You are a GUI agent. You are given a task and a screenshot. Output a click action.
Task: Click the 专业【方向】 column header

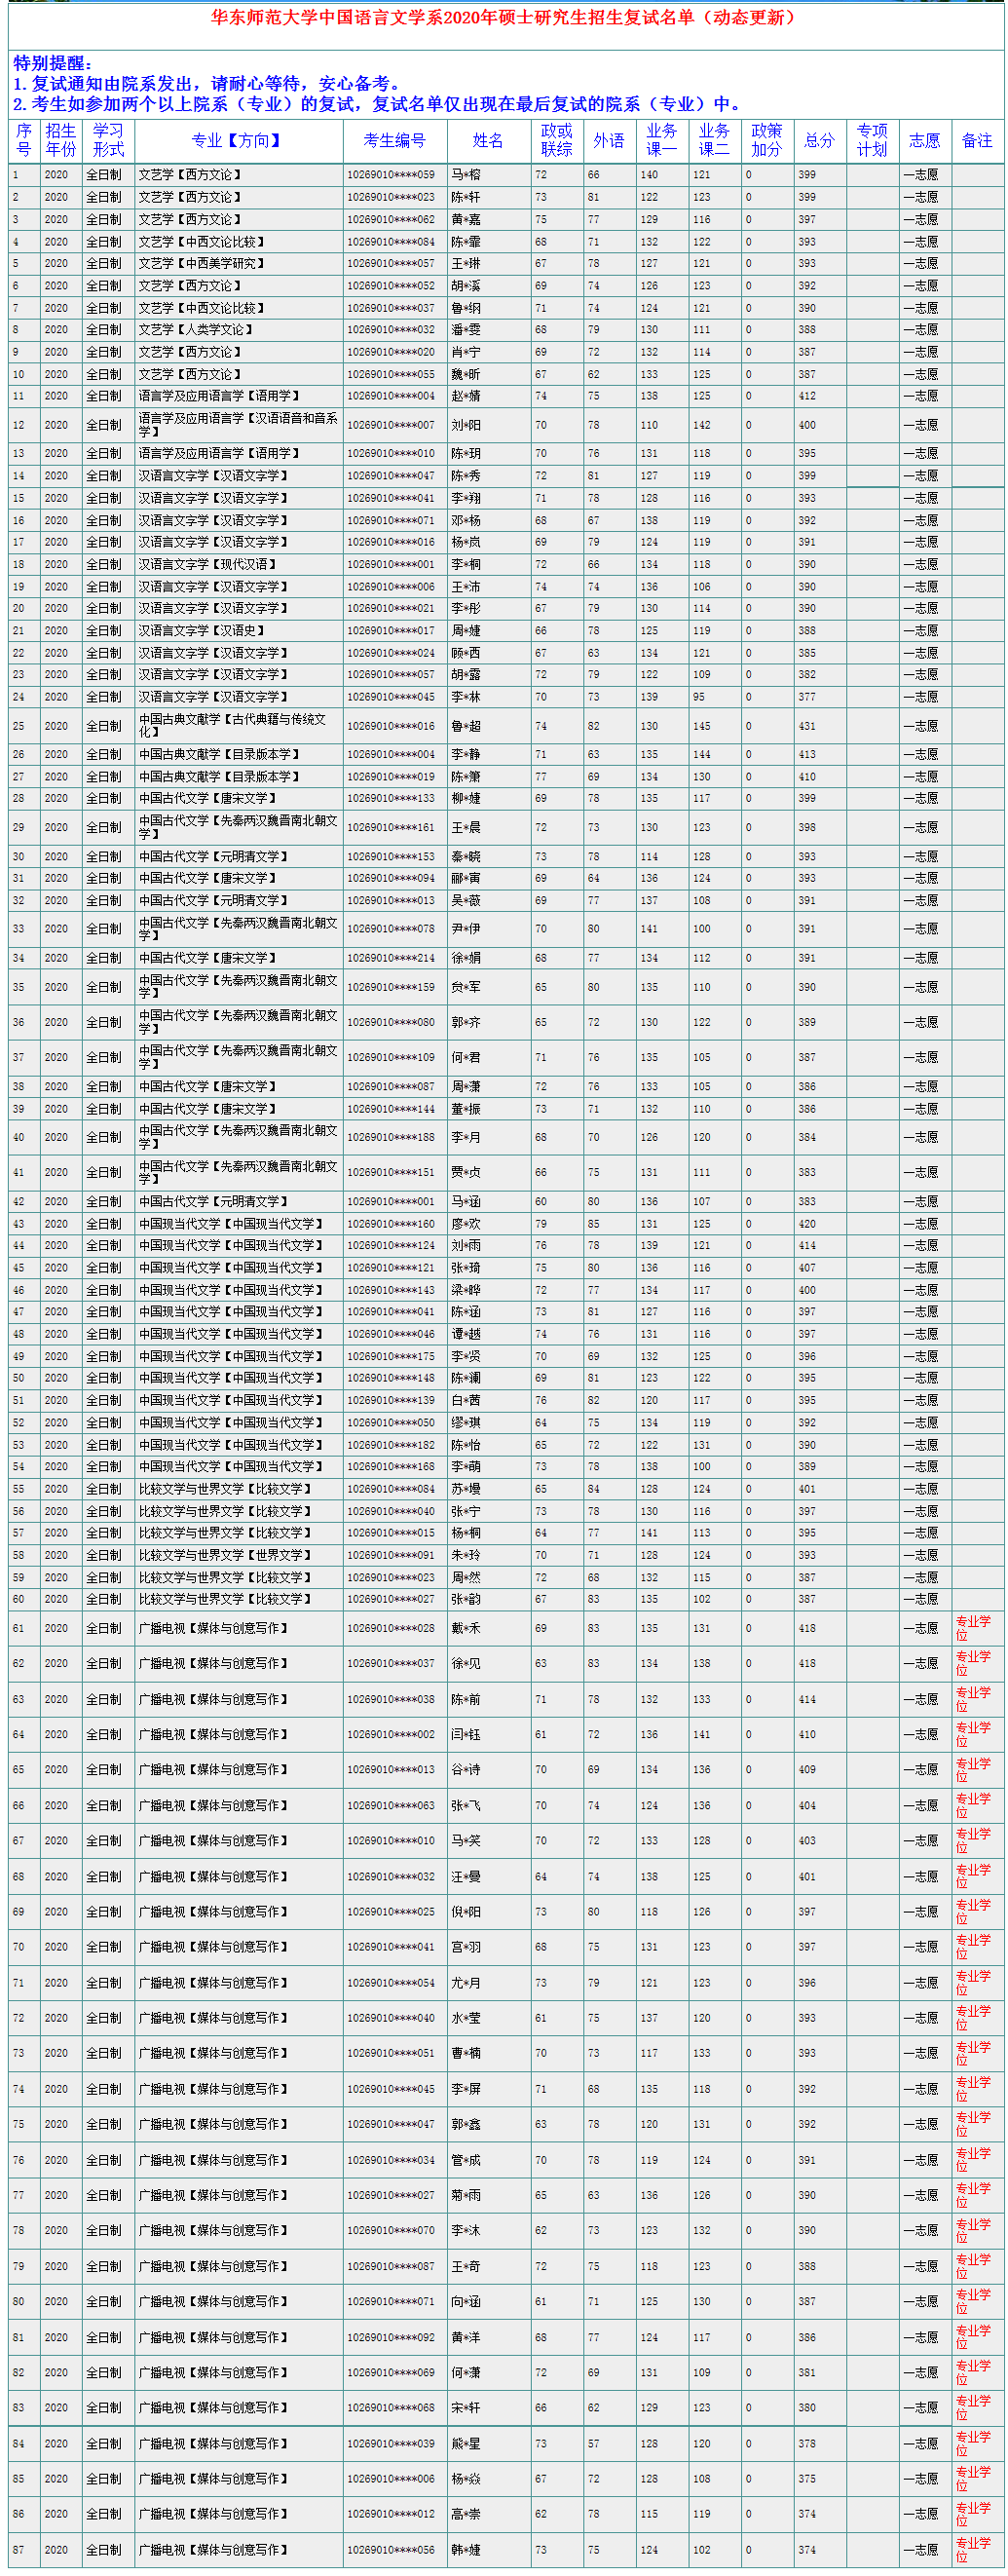(x=238, y=141)
